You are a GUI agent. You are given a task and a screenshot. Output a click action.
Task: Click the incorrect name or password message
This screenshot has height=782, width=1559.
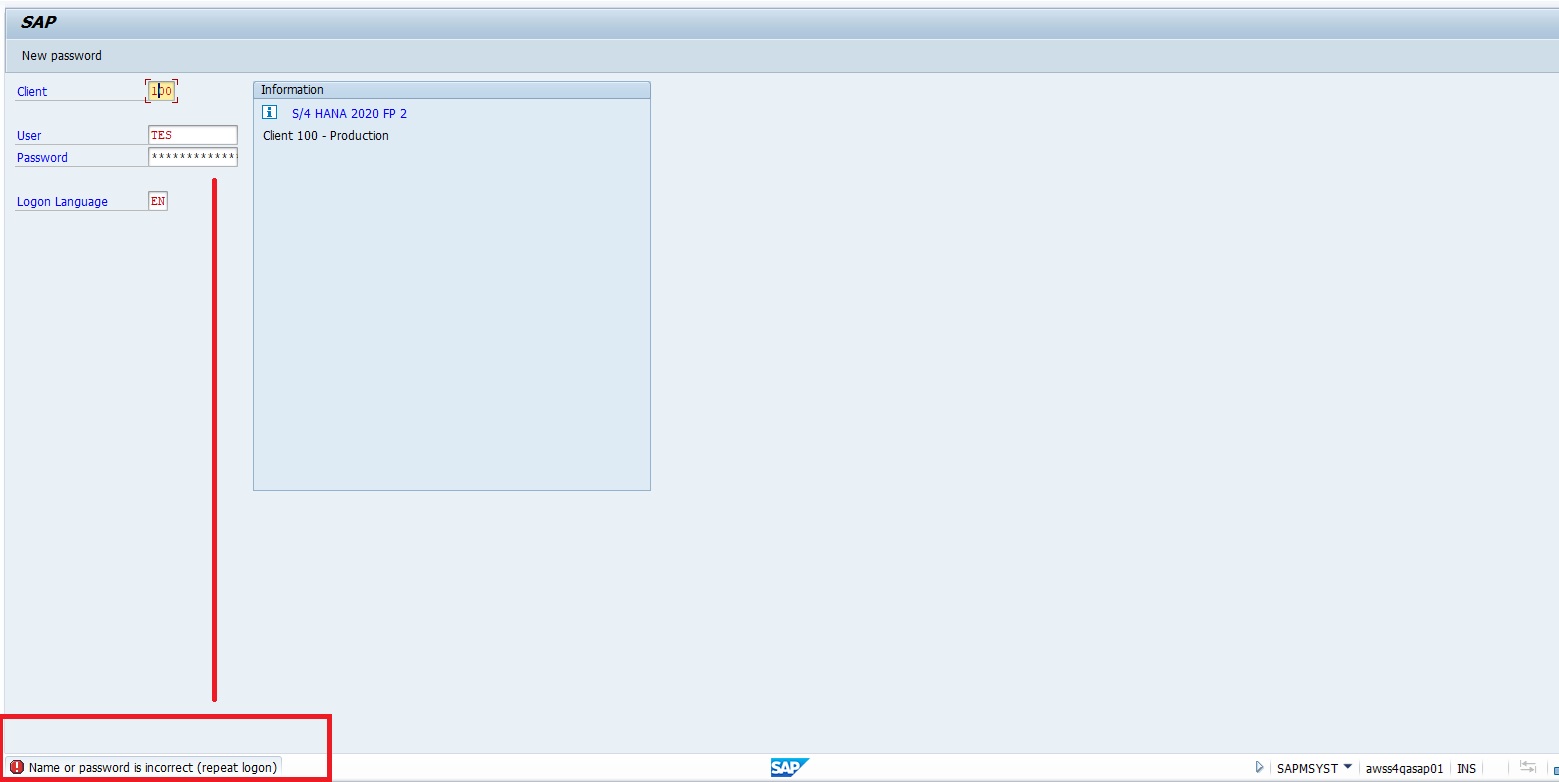[x=153, y=768]
